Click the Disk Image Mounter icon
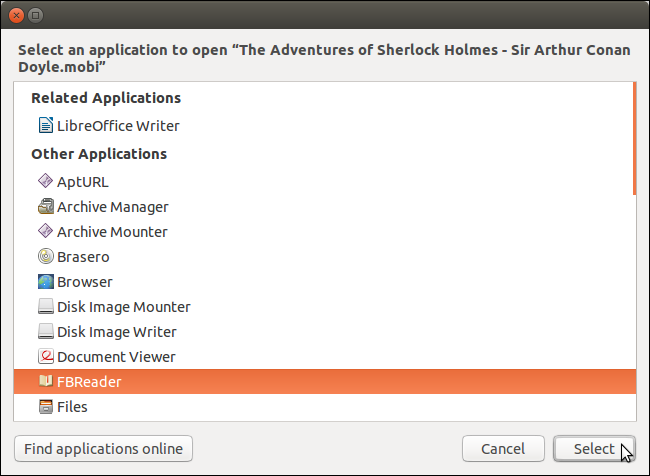The image size is (650, 476). pos(45,307)
